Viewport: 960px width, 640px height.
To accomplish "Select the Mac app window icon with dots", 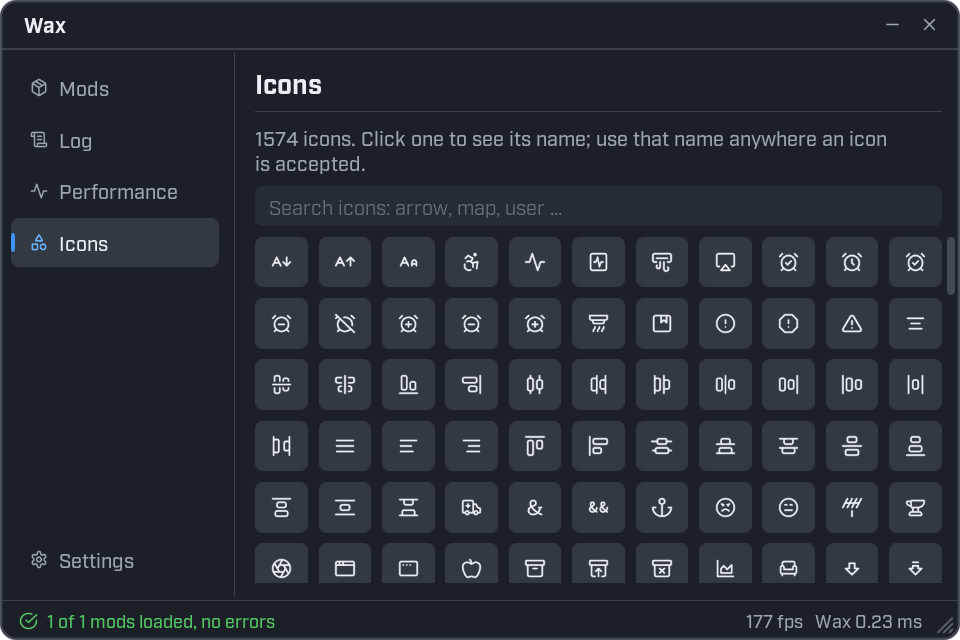I will [x=408, y=563].
